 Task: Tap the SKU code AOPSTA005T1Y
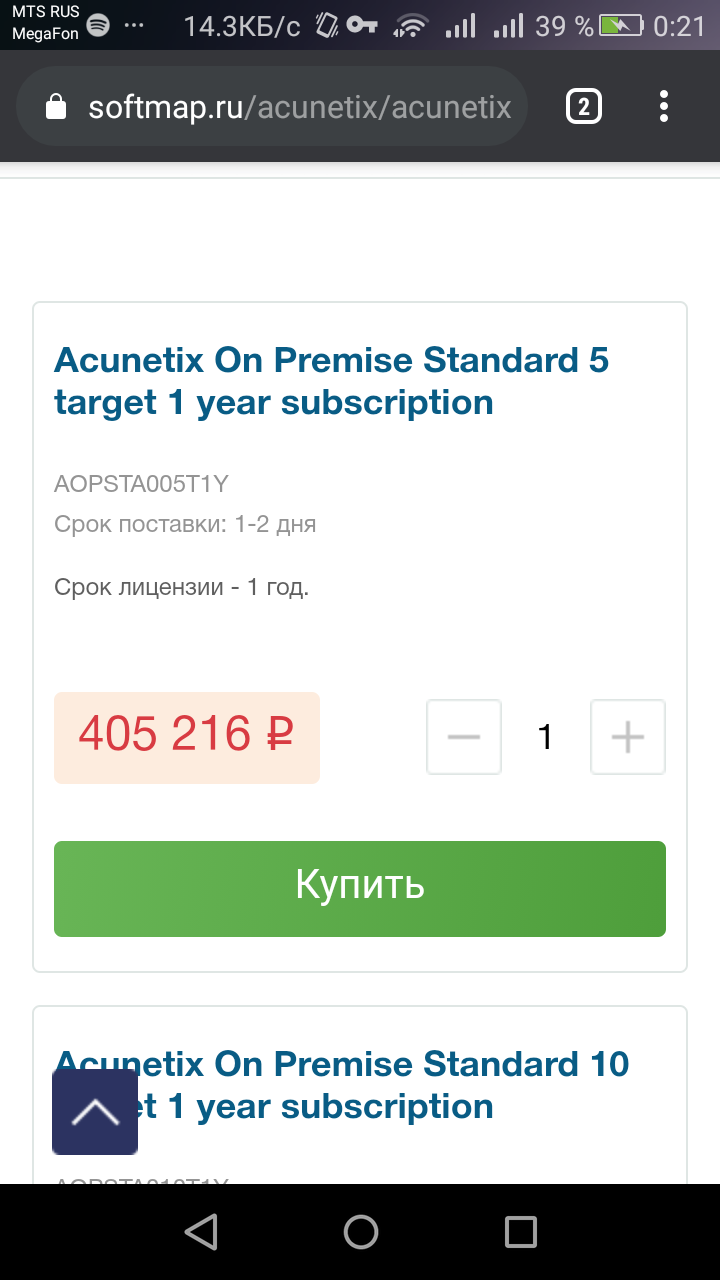(x=141, y=485)
